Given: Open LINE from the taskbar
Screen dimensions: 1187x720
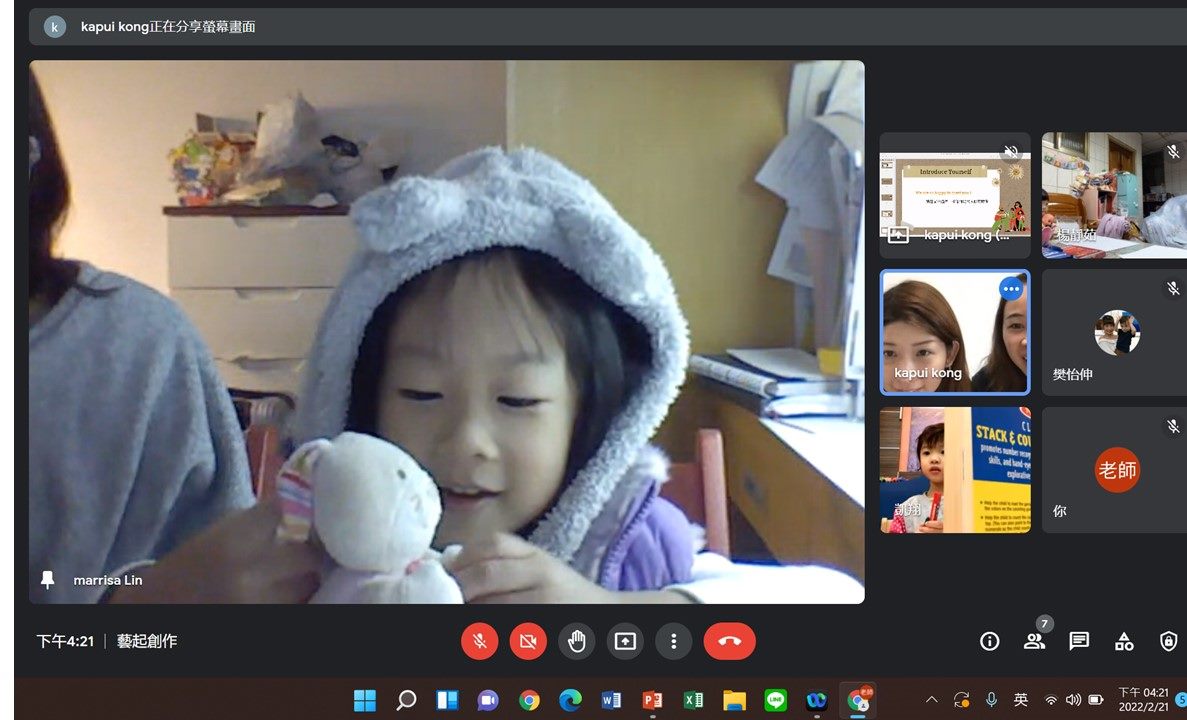Looking at the screenshot, I should [775, 700].
